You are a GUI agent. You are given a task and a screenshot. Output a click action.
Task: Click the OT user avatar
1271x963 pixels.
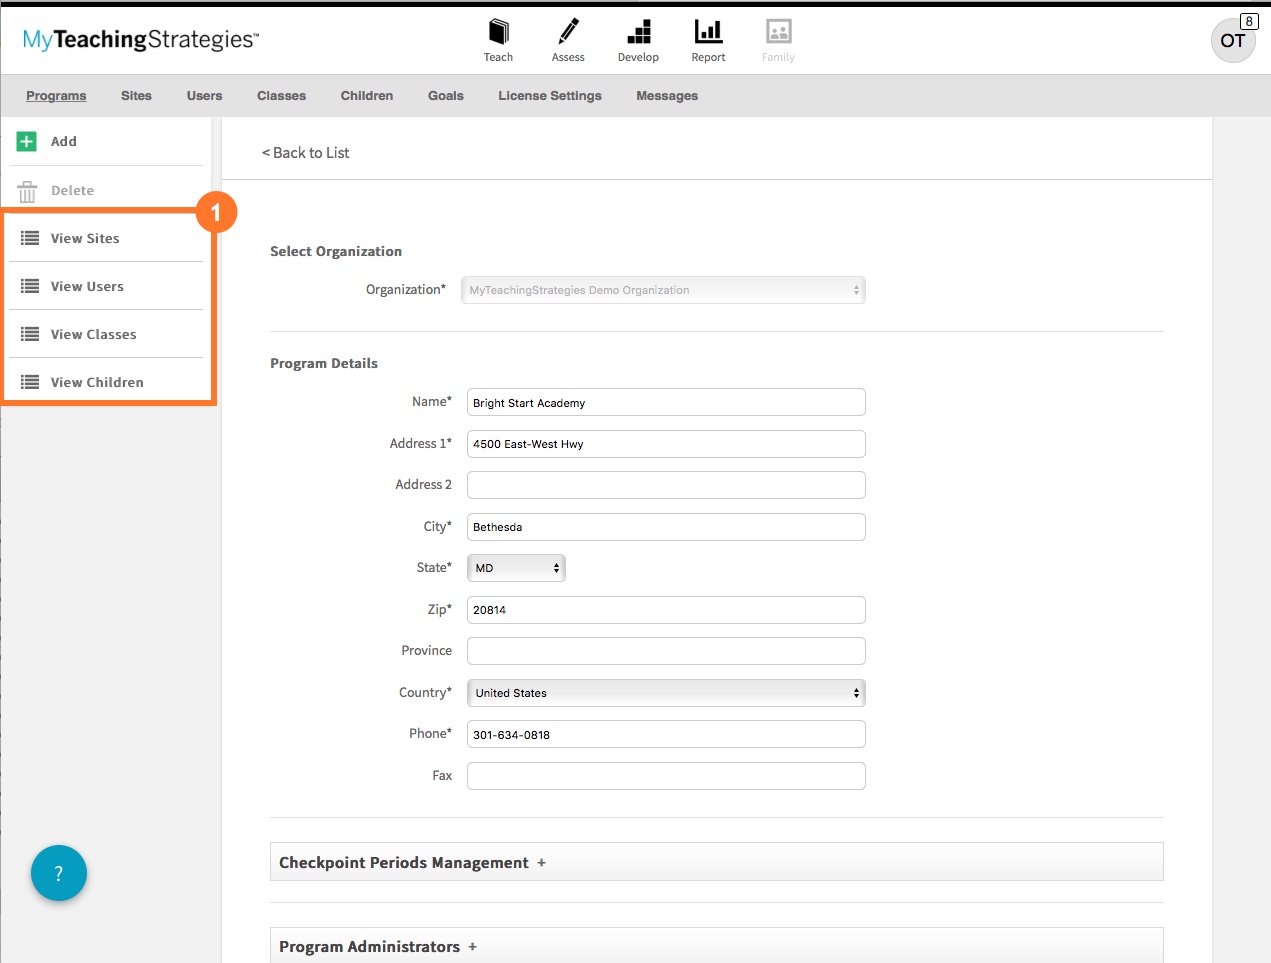tap(1232, 41)
